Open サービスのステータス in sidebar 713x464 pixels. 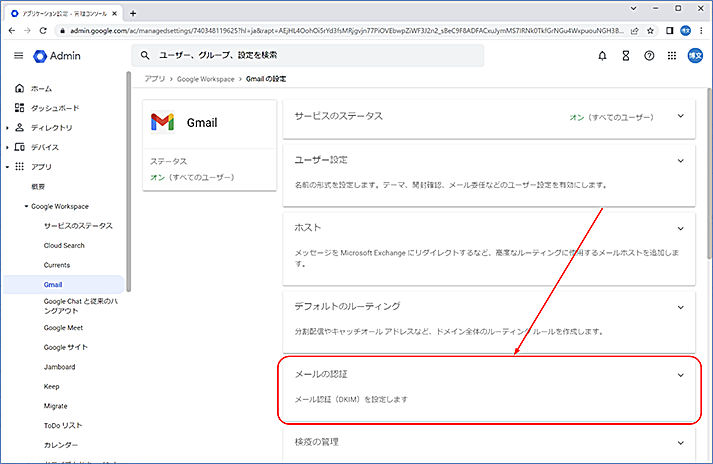tap(78, 226)
